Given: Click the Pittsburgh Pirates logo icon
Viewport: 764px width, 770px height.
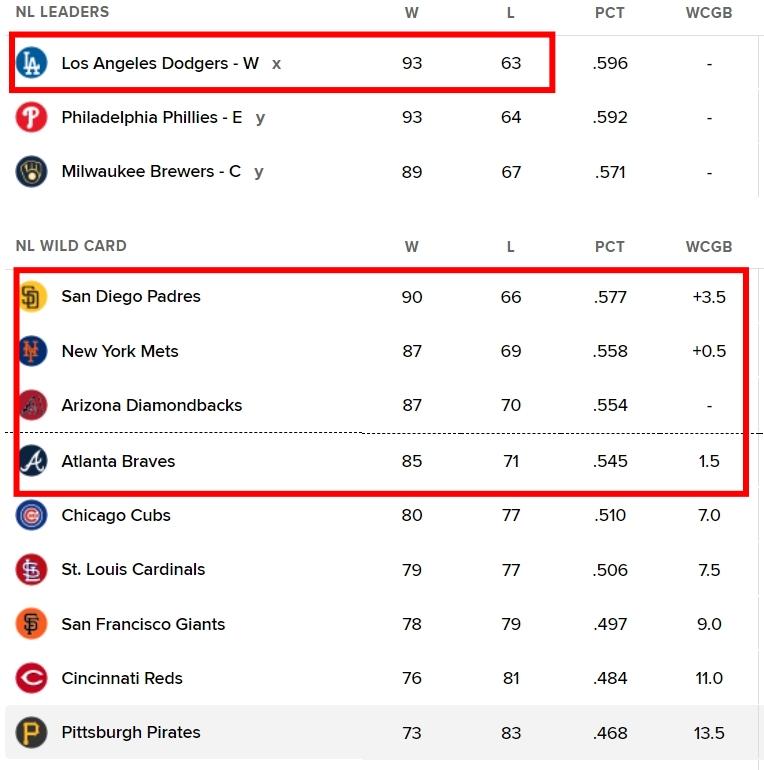Looking at the screenshot, I should [31, 732].
